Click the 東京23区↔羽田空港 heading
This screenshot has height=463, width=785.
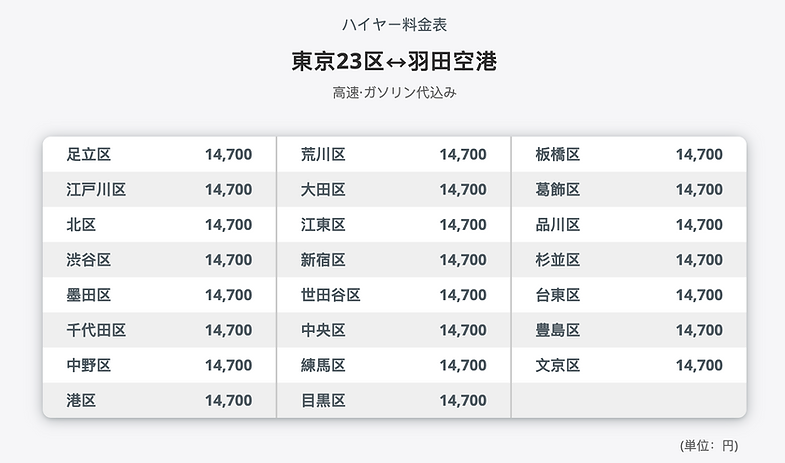click(x=393, y=61)
